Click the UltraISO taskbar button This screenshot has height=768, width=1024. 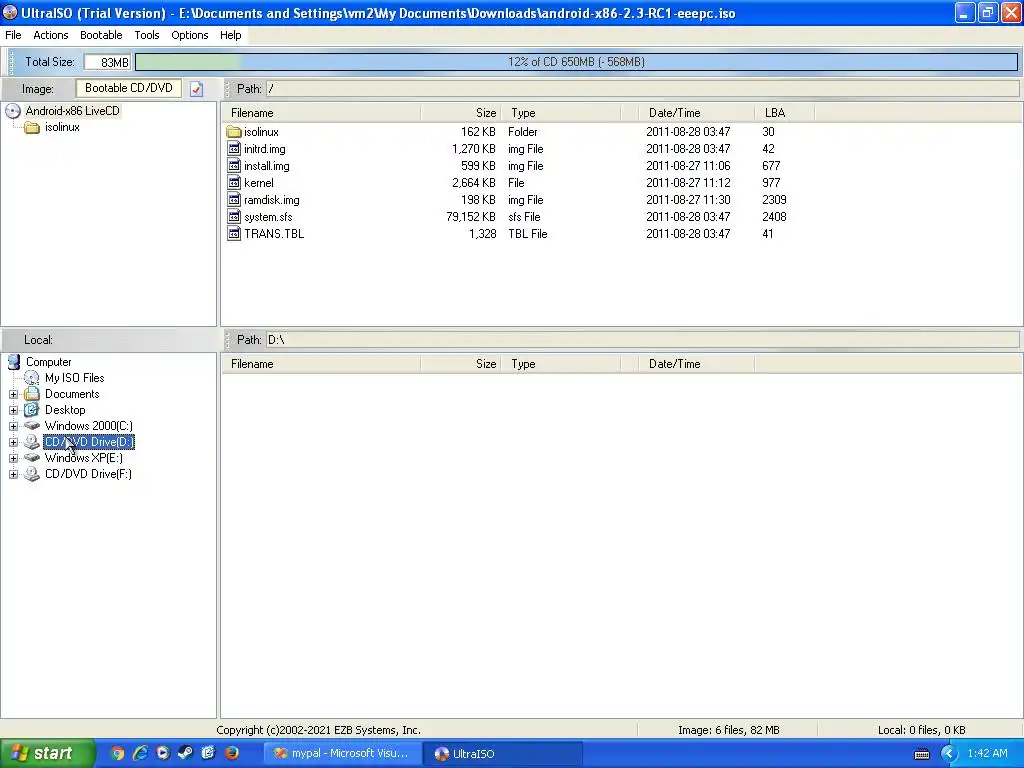pyautogui.click(x=502, y=754)
